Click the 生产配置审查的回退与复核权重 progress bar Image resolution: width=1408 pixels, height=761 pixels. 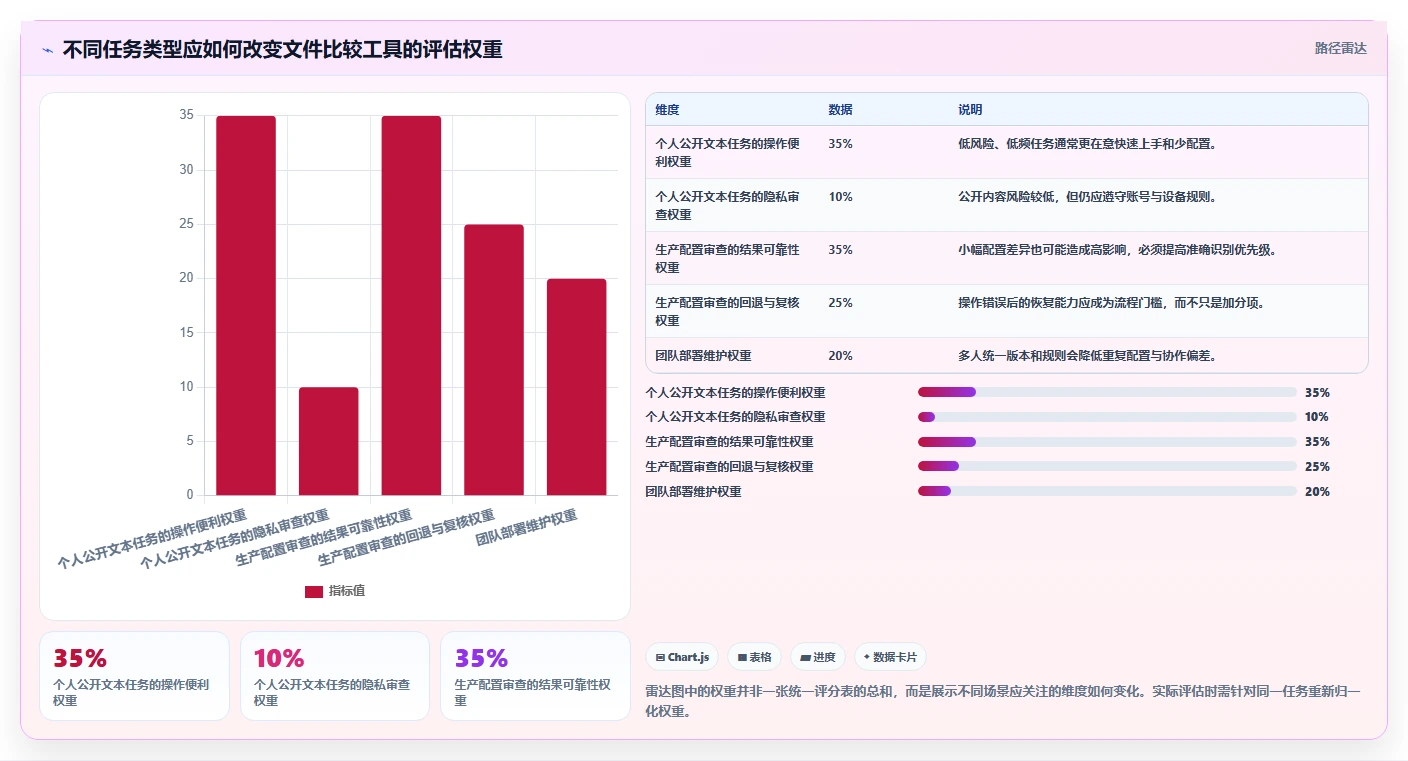pyautogui.click(x=1107, y=466)
